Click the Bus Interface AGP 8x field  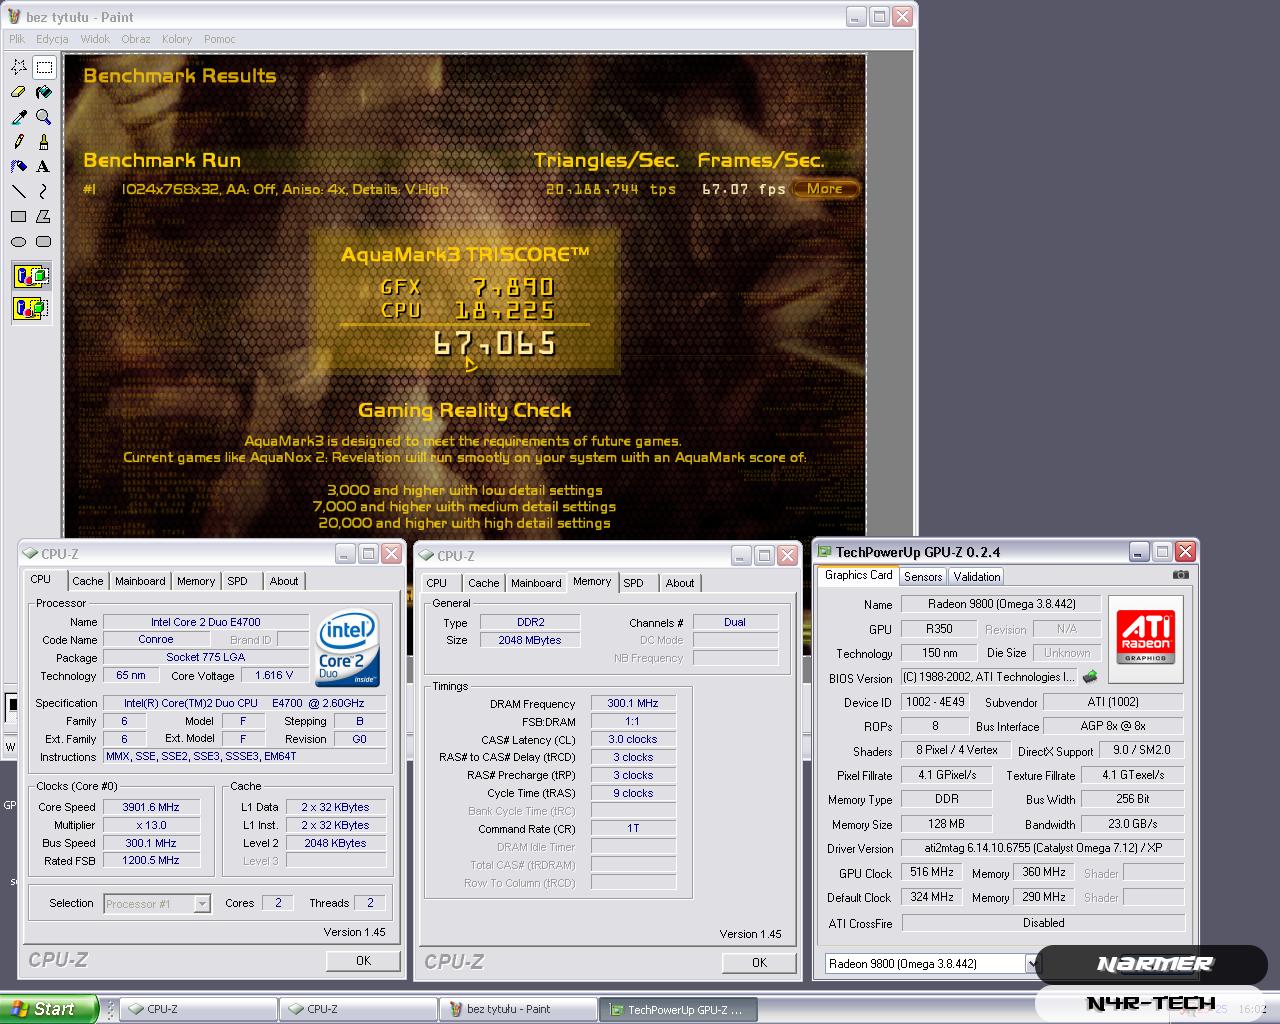[x=1113, y=726]
